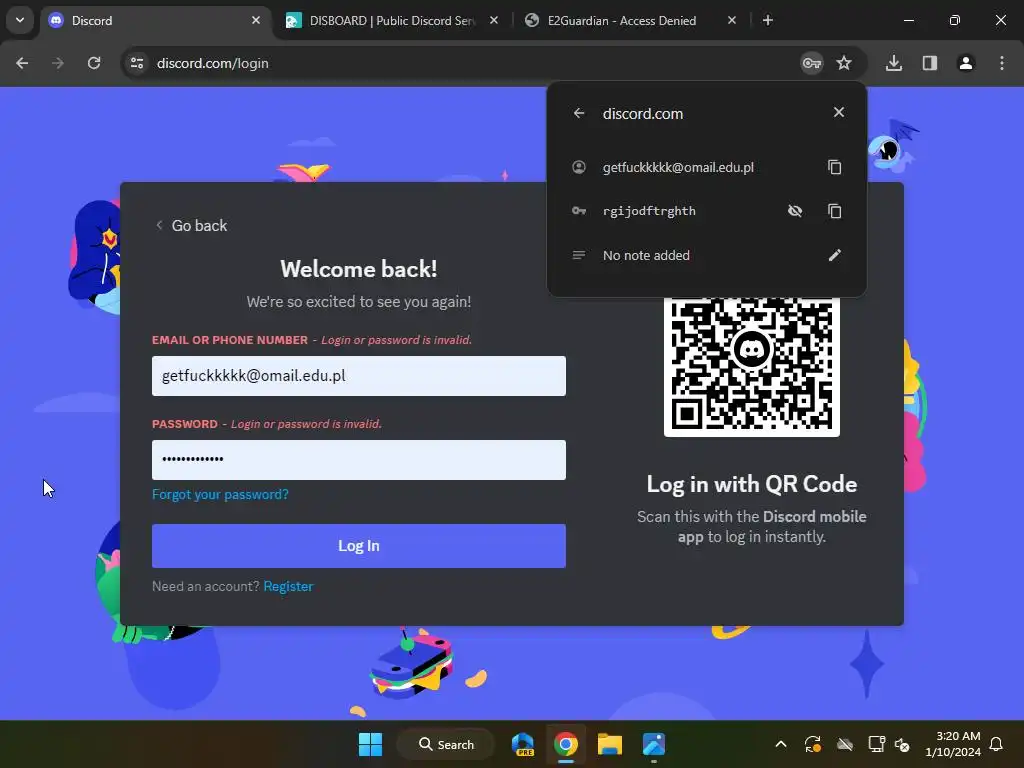This screenshot has width=1024, height=768.
Task: Close the discord.com password popup
Action: 839,112
